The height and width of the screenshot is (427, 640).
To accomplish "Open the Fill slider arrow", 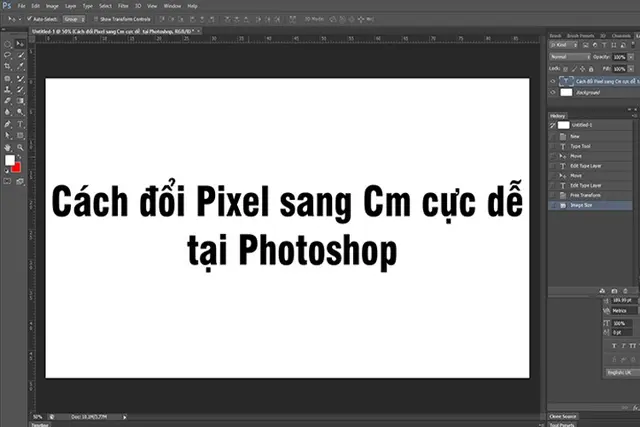I will 631,69.
